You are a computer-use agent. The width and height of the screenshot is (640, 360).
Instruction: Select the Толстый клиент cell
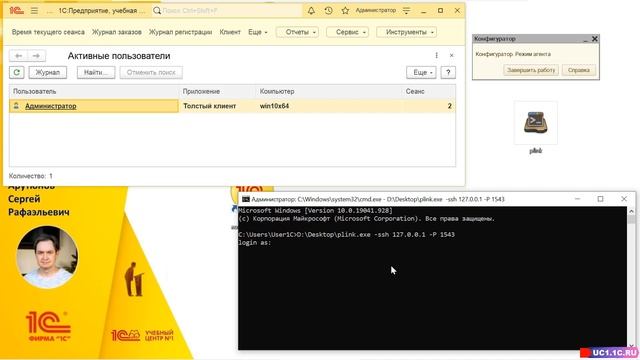tap(218, 106)
